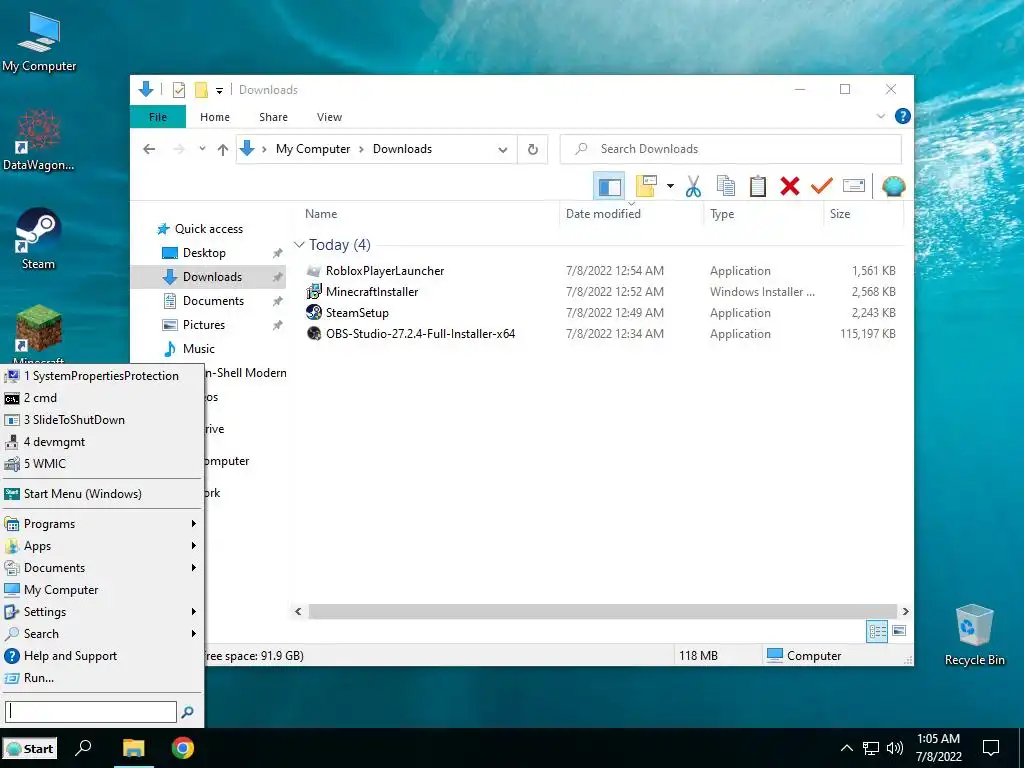Viewport: 1024px width, 768px height.
Task: Select OBS-Studio-27.2.4-Full-Installer-x64 file
Action: coord(420,334)
